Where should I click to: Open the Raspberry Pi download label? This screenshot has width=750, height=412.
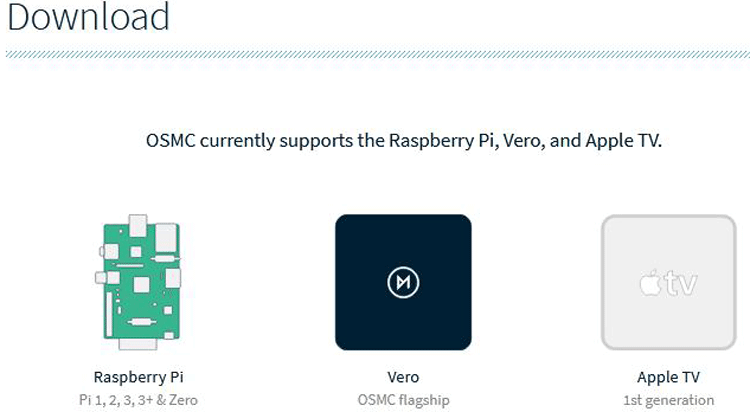(x=138, y=378)
